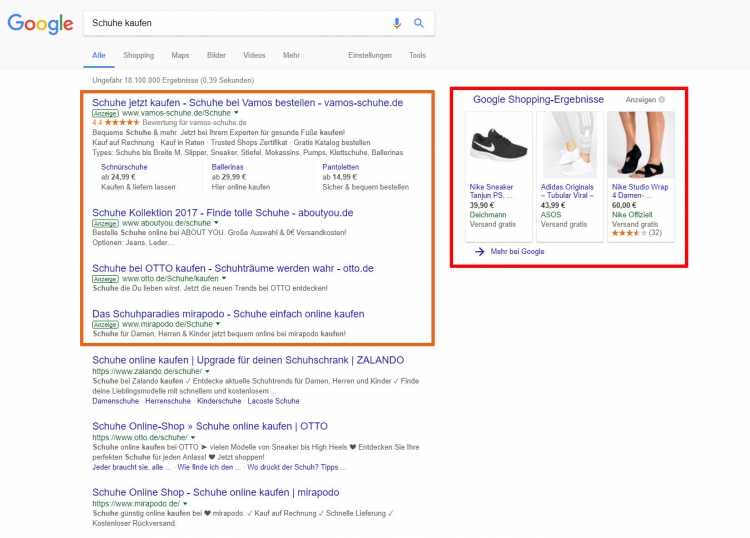Screen dimensions: 750x538
Task: Open the Videos tab
Action: tap(254, 55)
